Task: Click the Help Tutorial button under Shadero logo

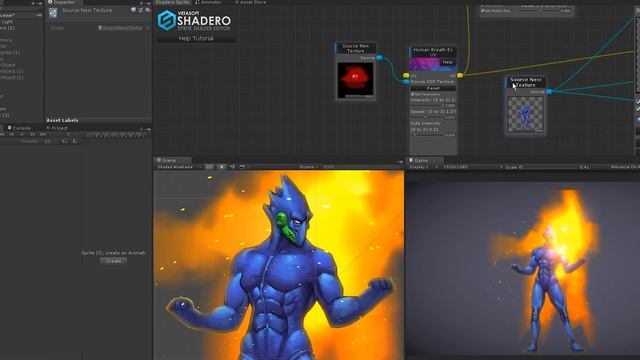Action: point(196,38)
